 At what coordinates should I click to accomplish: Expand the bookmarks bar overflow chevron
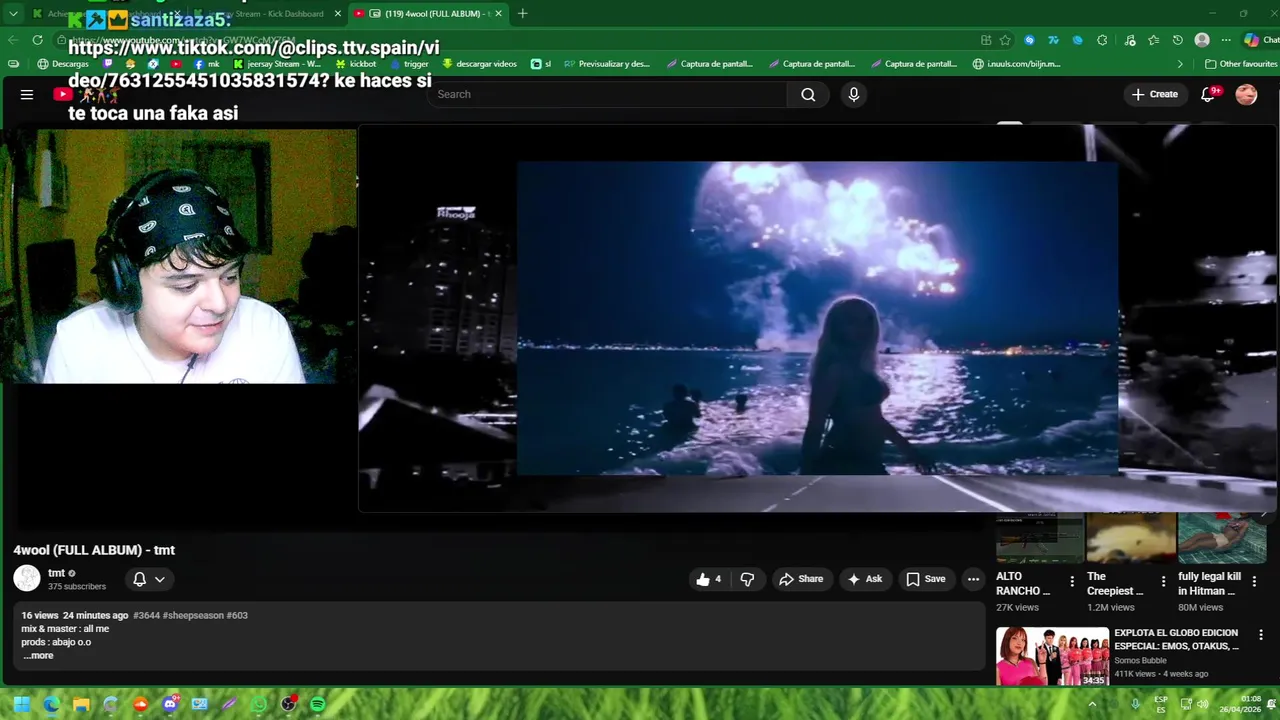click(x=1180, y=64)
